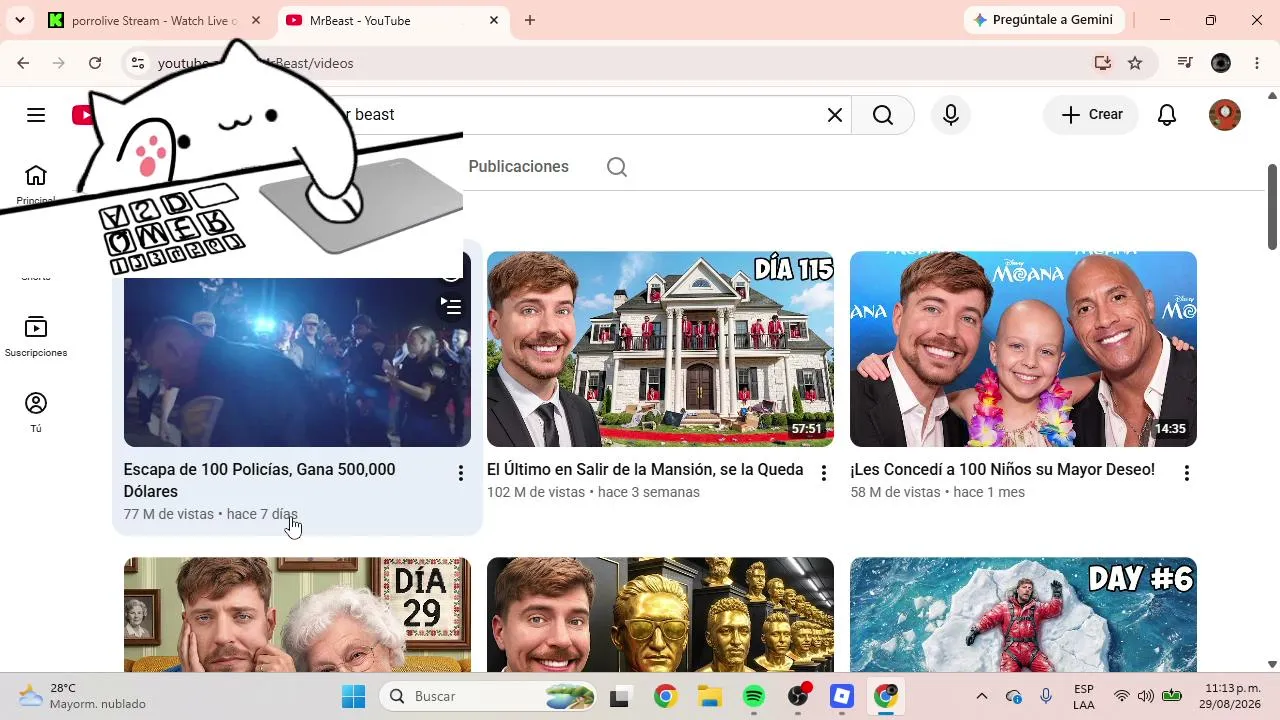Switch to the porrolive Stream tab
Viewport: 1280px width, 720px height.
coord(154,20)
